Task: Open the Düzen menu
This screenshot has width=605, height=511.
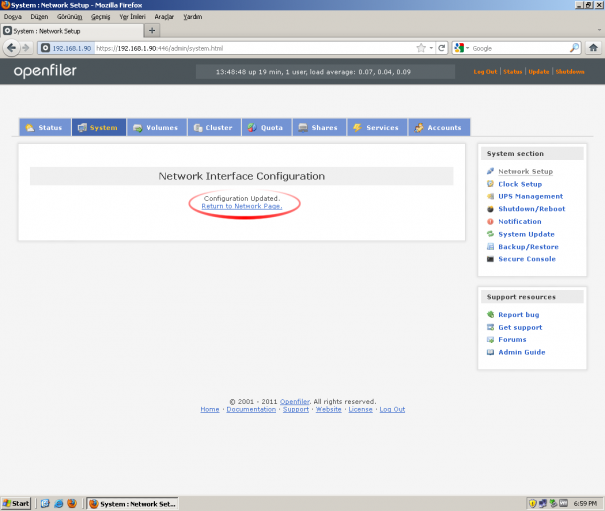Action: tap(39, 17)
